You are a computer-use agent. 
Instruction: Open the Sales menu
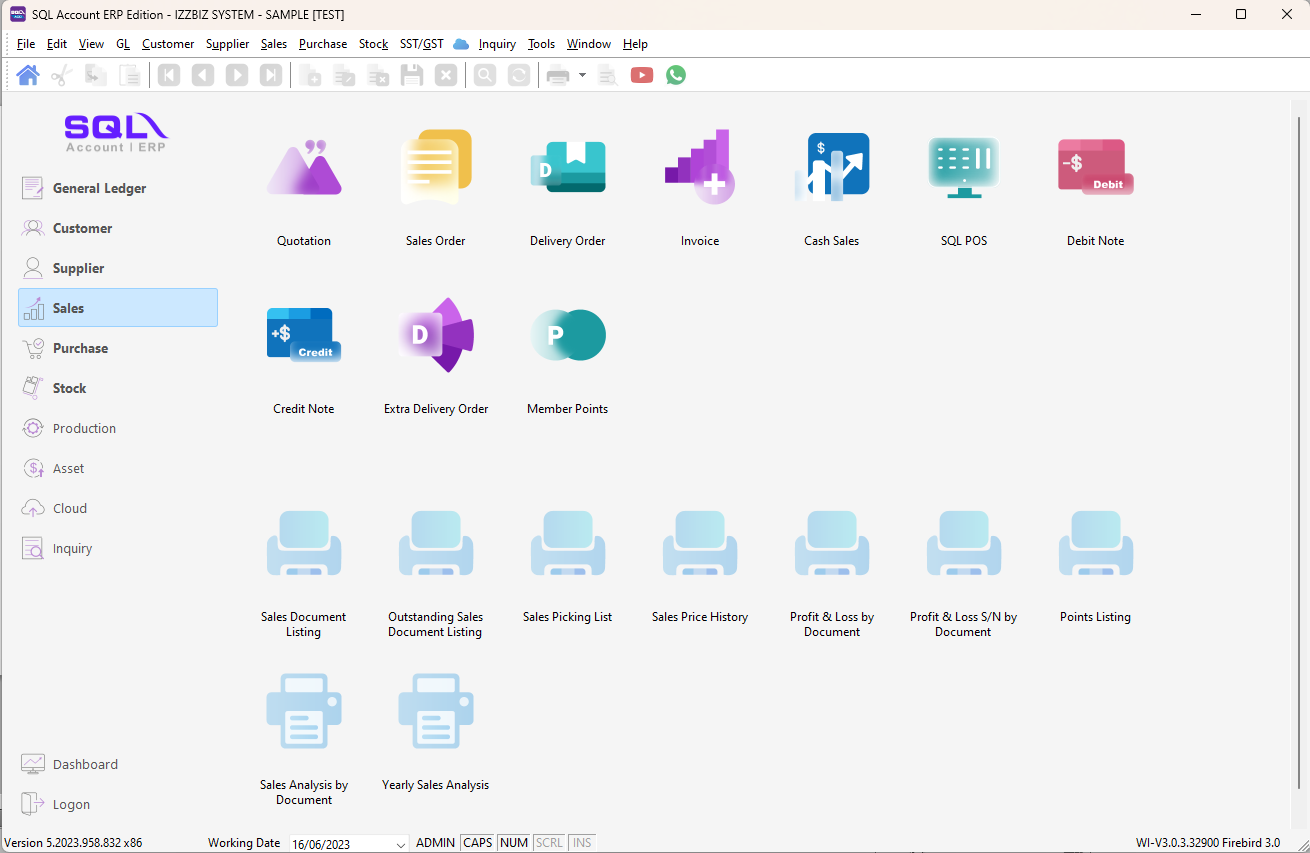[x=274, y=44]
